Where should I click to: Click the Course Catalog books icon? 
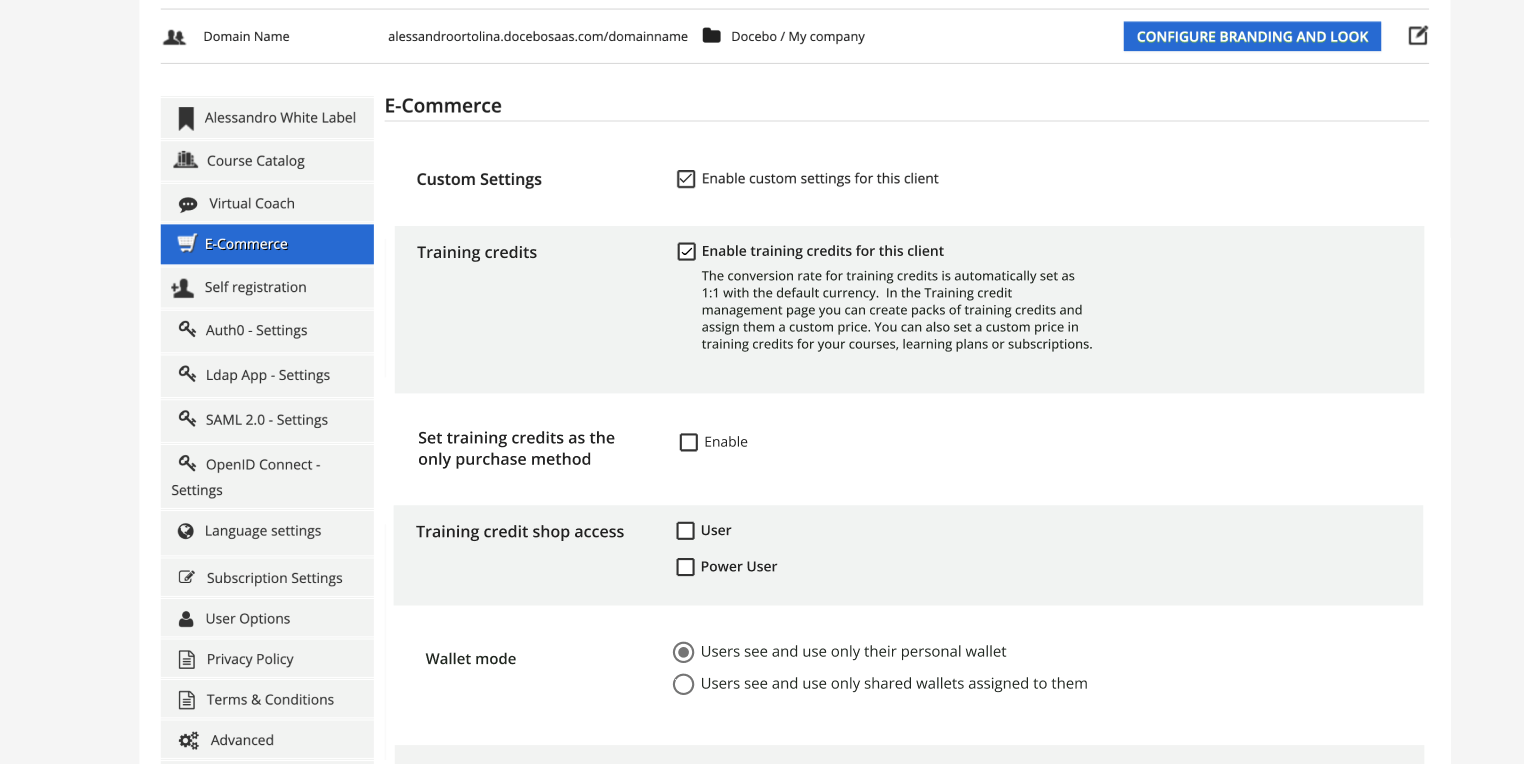tap(186, 160)
